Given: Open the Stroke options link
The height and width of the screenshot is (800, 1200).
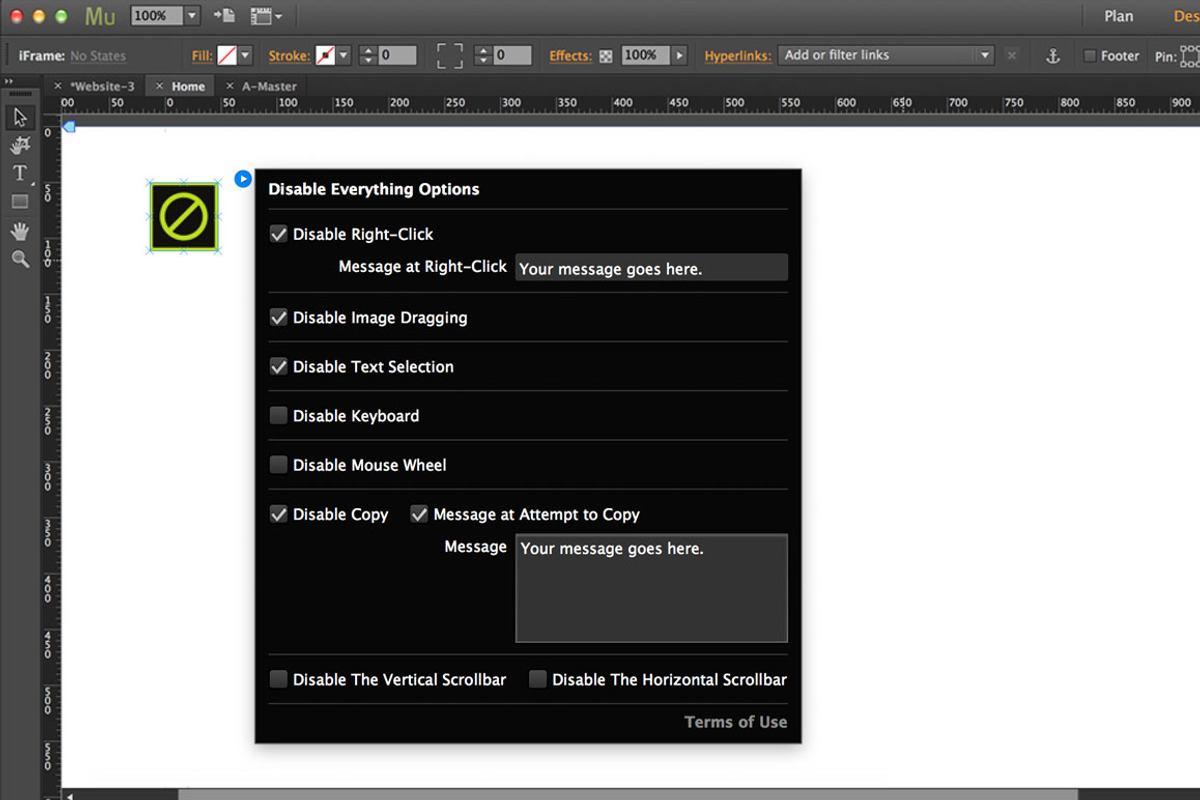Looking at the screenshot, I should [x=289, y=56].
